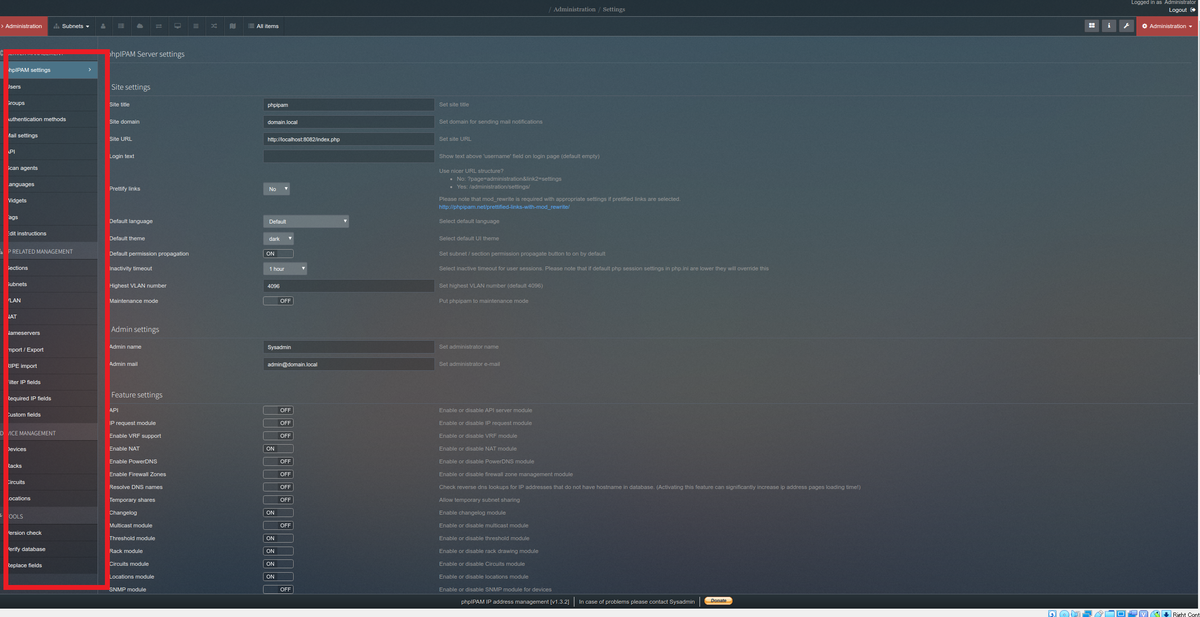Image resolution: width=1200 pixels, height=617 pixels.
Task: Select phpIPAM settings in sidebar
Action: [49, 70]
